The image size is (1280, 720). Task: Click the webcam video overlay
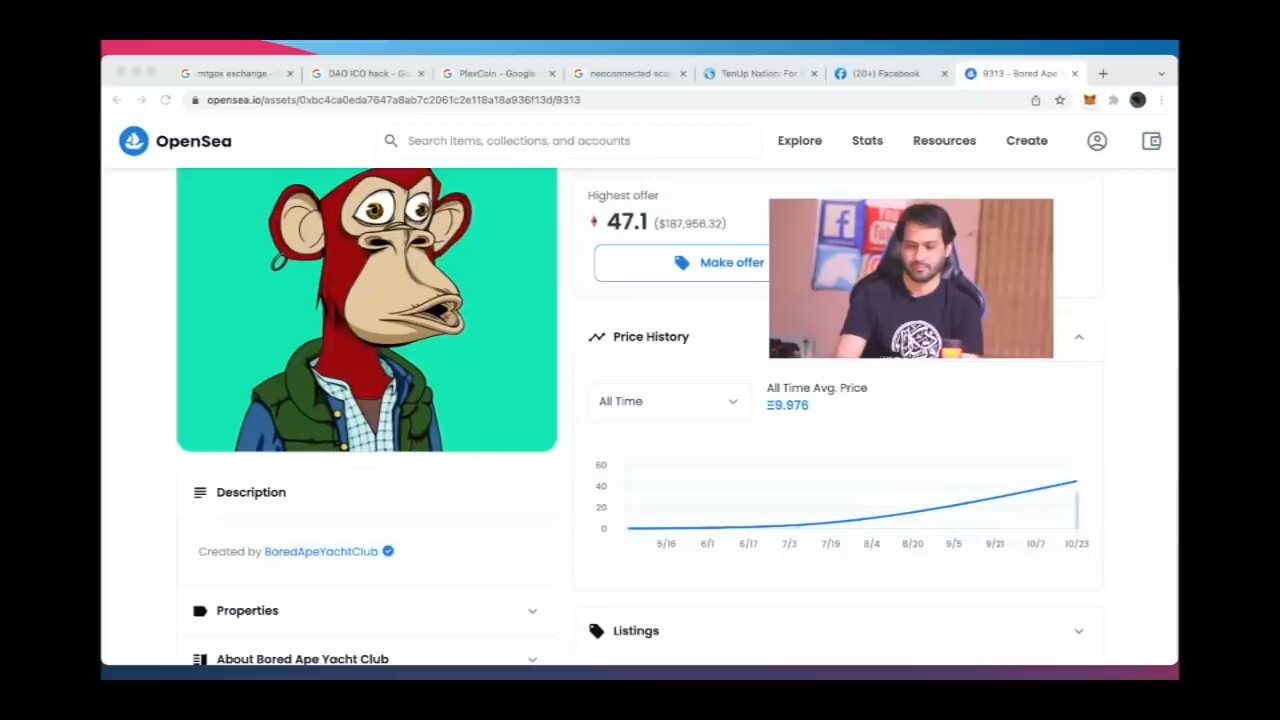click(911, 278)
